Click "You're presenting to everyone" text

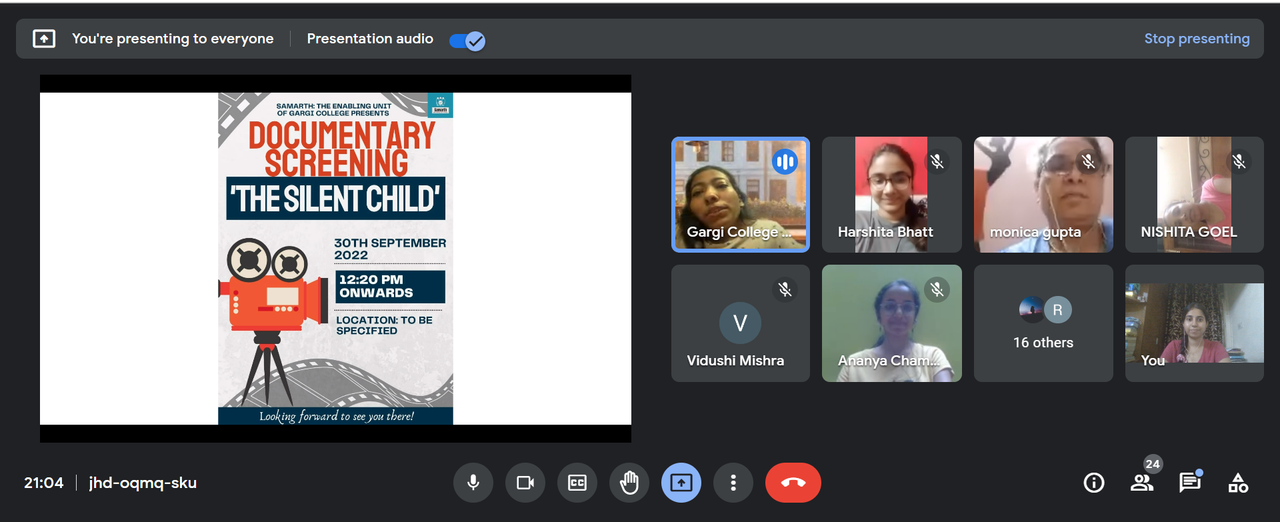(x=173, y=39)
